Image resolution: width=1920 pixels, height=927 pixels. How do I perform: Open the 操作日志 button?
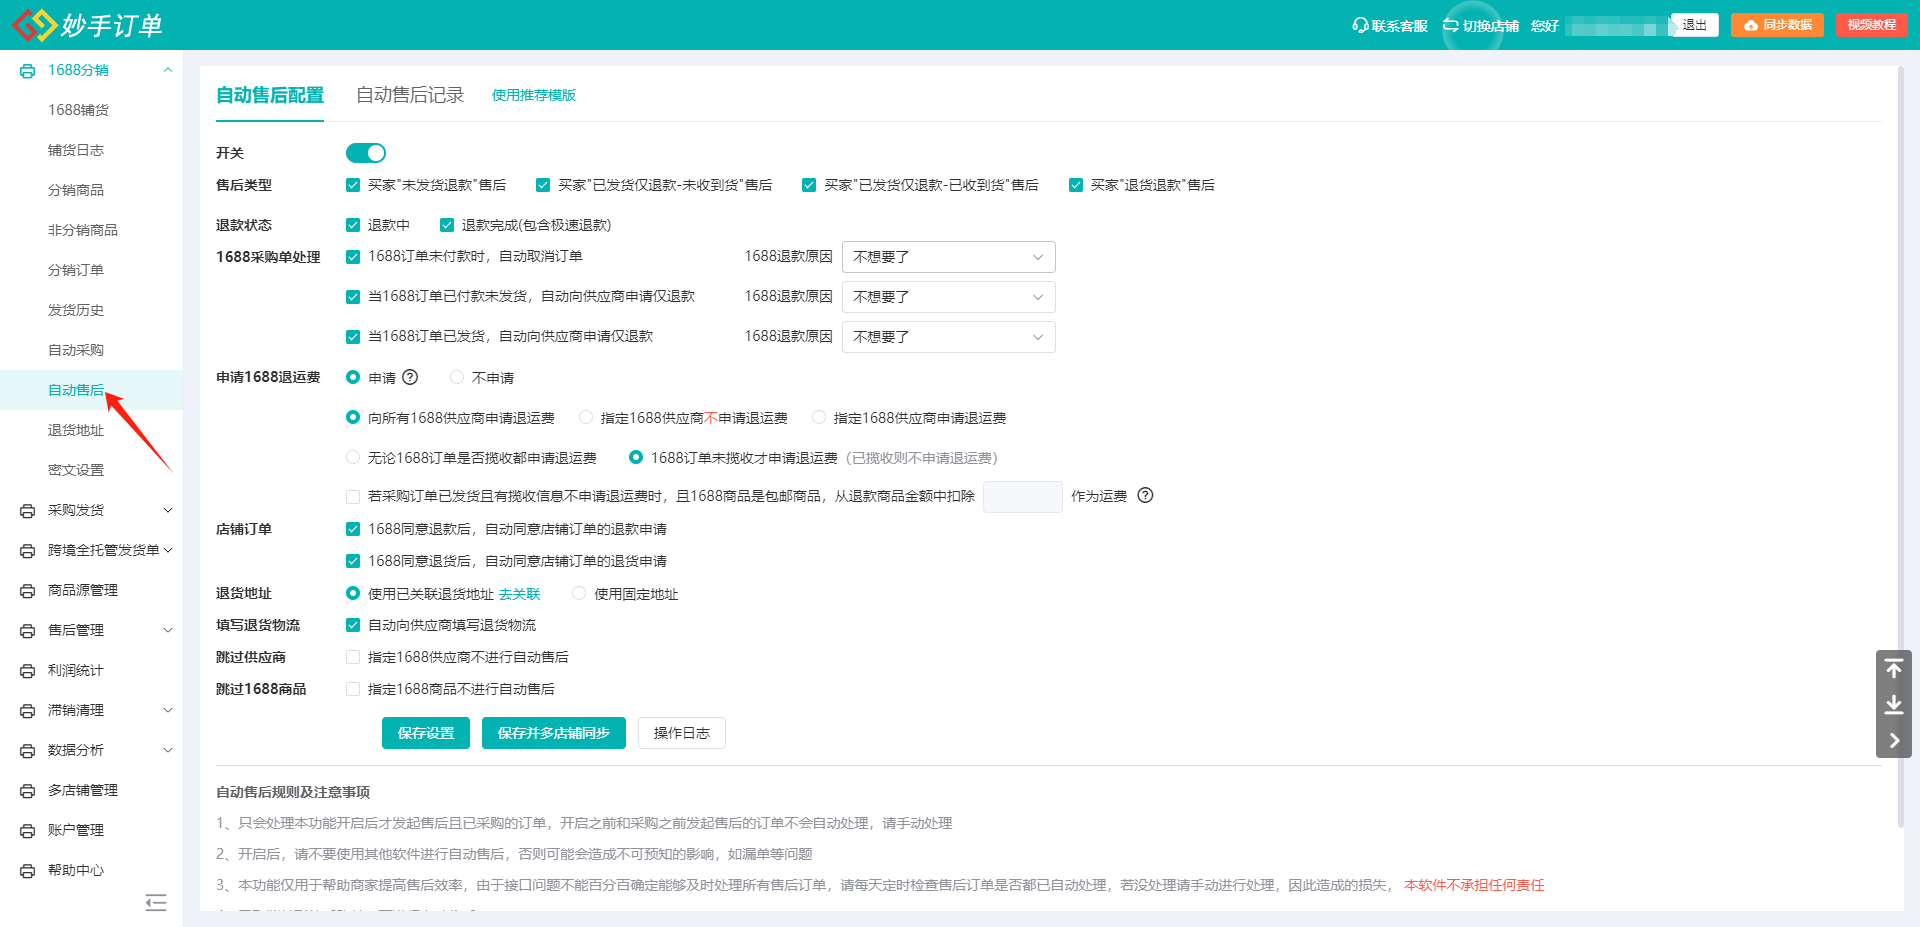pyautogui.click(x=682, y=733)
